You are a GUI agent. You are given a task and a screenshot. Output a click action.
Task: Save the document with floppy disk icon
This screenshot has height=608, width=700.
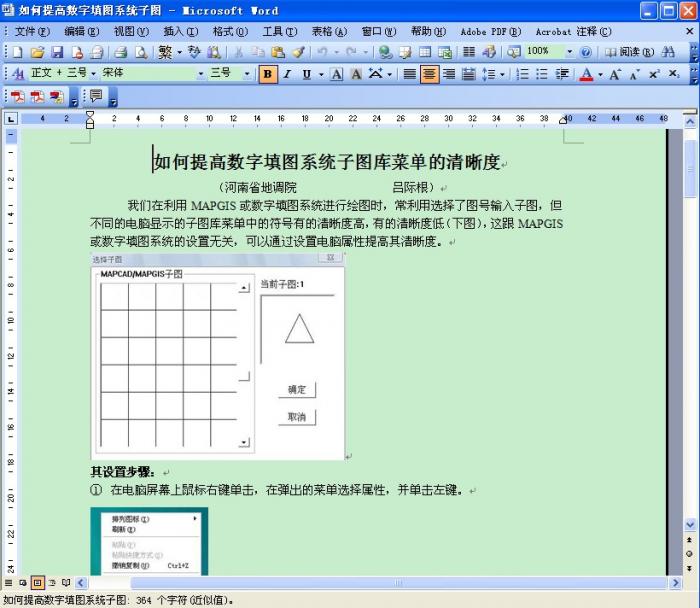point(56,52)
